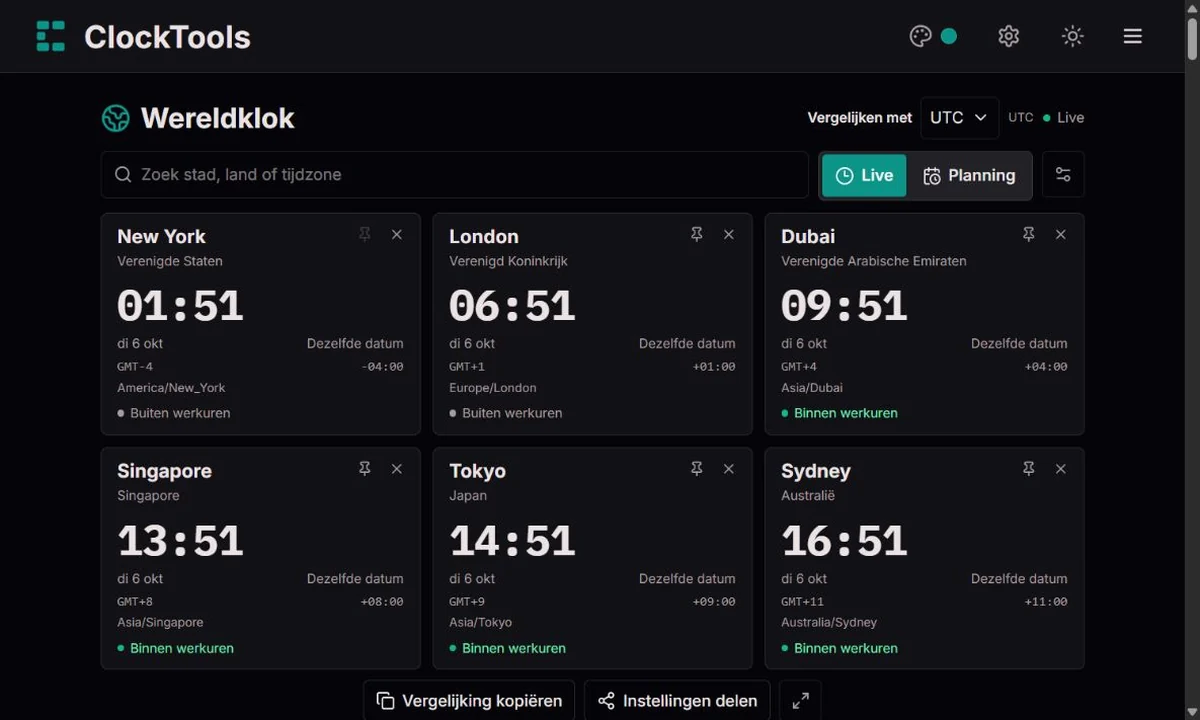Viewport: 1200px width, 720px height.
Task: Remove the Tokyo clock card
Action: pyautogui.click(x=729, y=469)
